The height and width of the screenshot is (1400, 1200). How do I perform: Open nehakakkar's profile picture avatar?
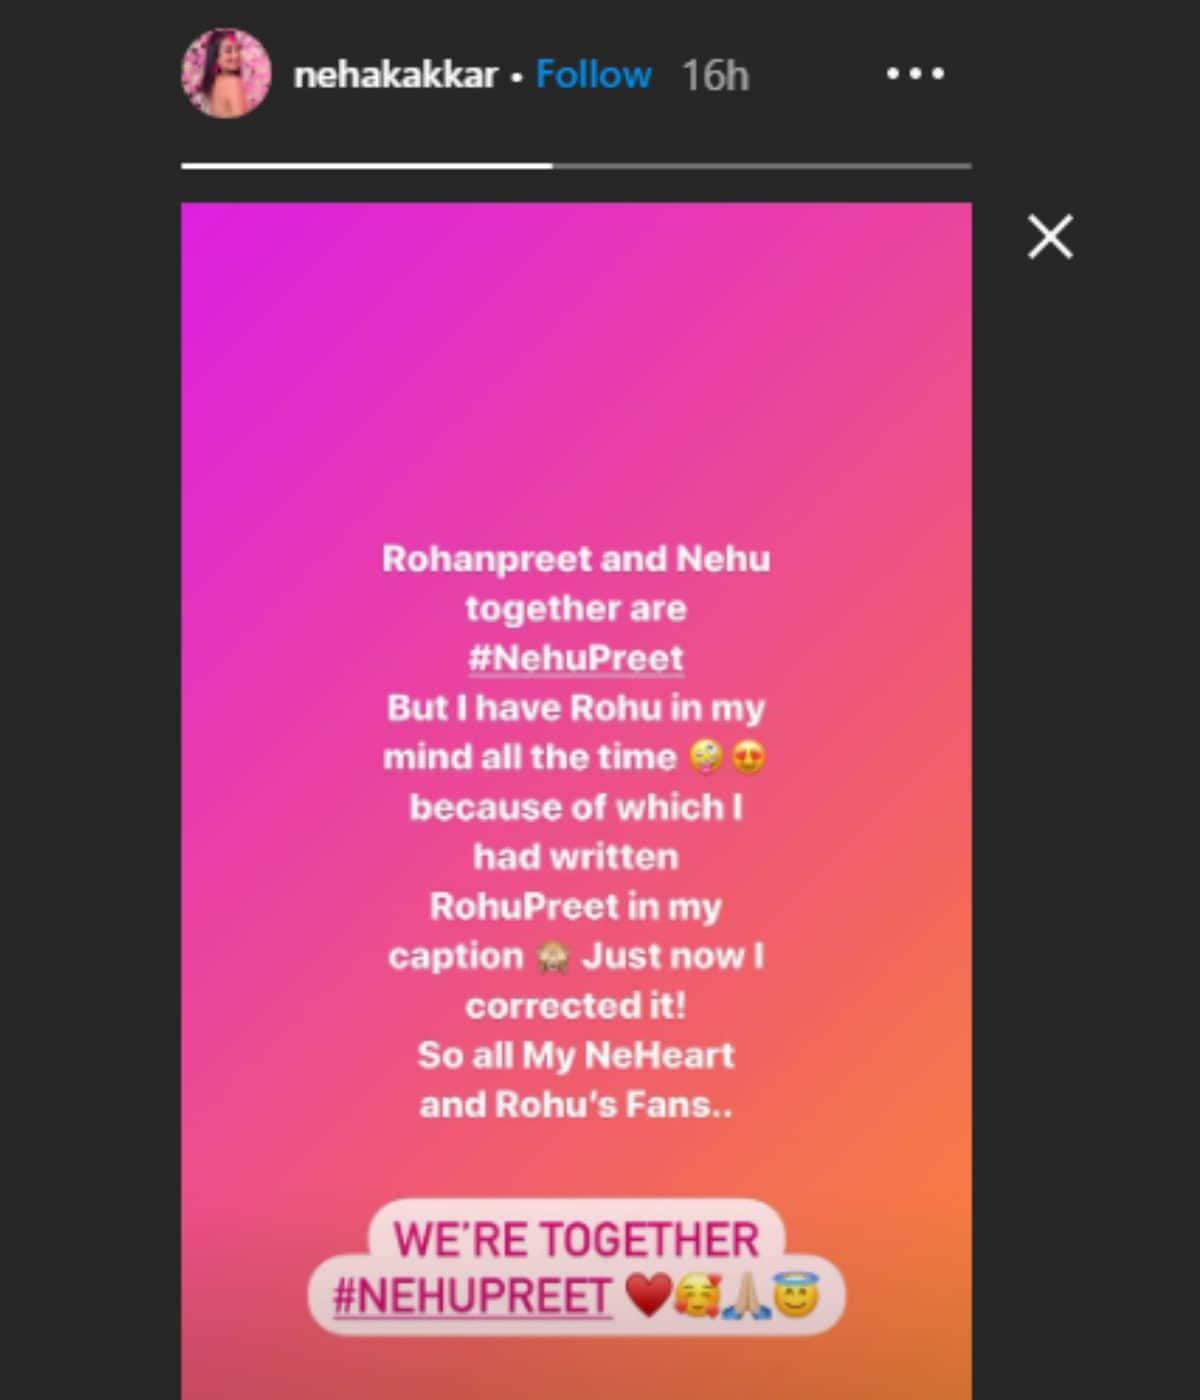[x=226, y=73]
